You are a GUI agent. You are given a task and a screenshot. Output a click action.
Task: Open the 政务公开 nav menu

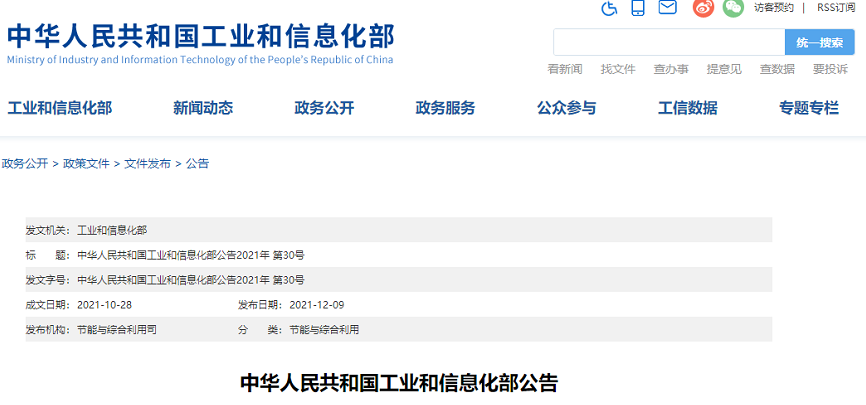coord(324,108)
